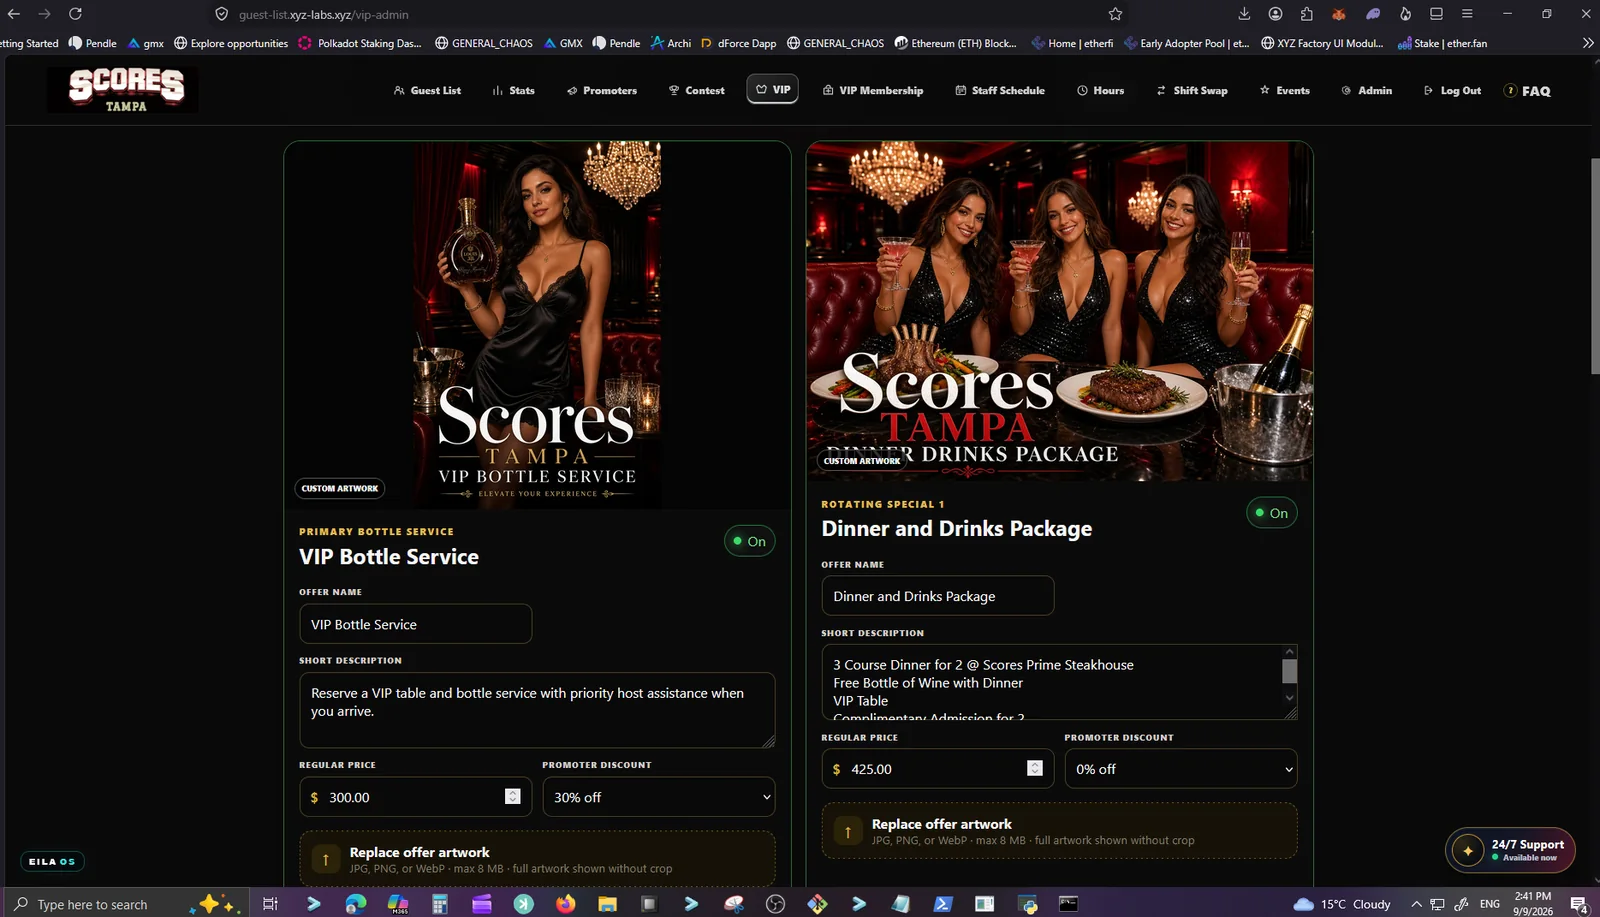This screenshot has height=917, width=1600.
Task: Go to the Promoters section
Action: click(x=601, y=90)
